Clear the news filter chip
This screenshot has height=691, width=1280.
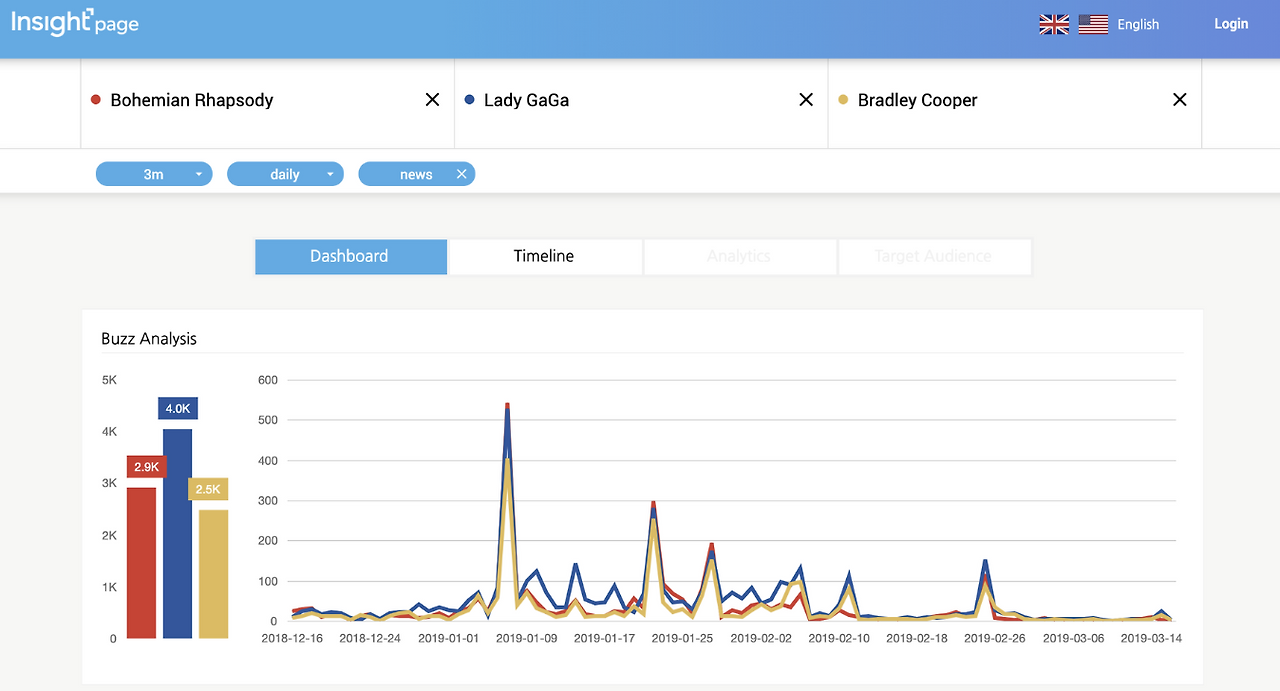tap(461, 174)
